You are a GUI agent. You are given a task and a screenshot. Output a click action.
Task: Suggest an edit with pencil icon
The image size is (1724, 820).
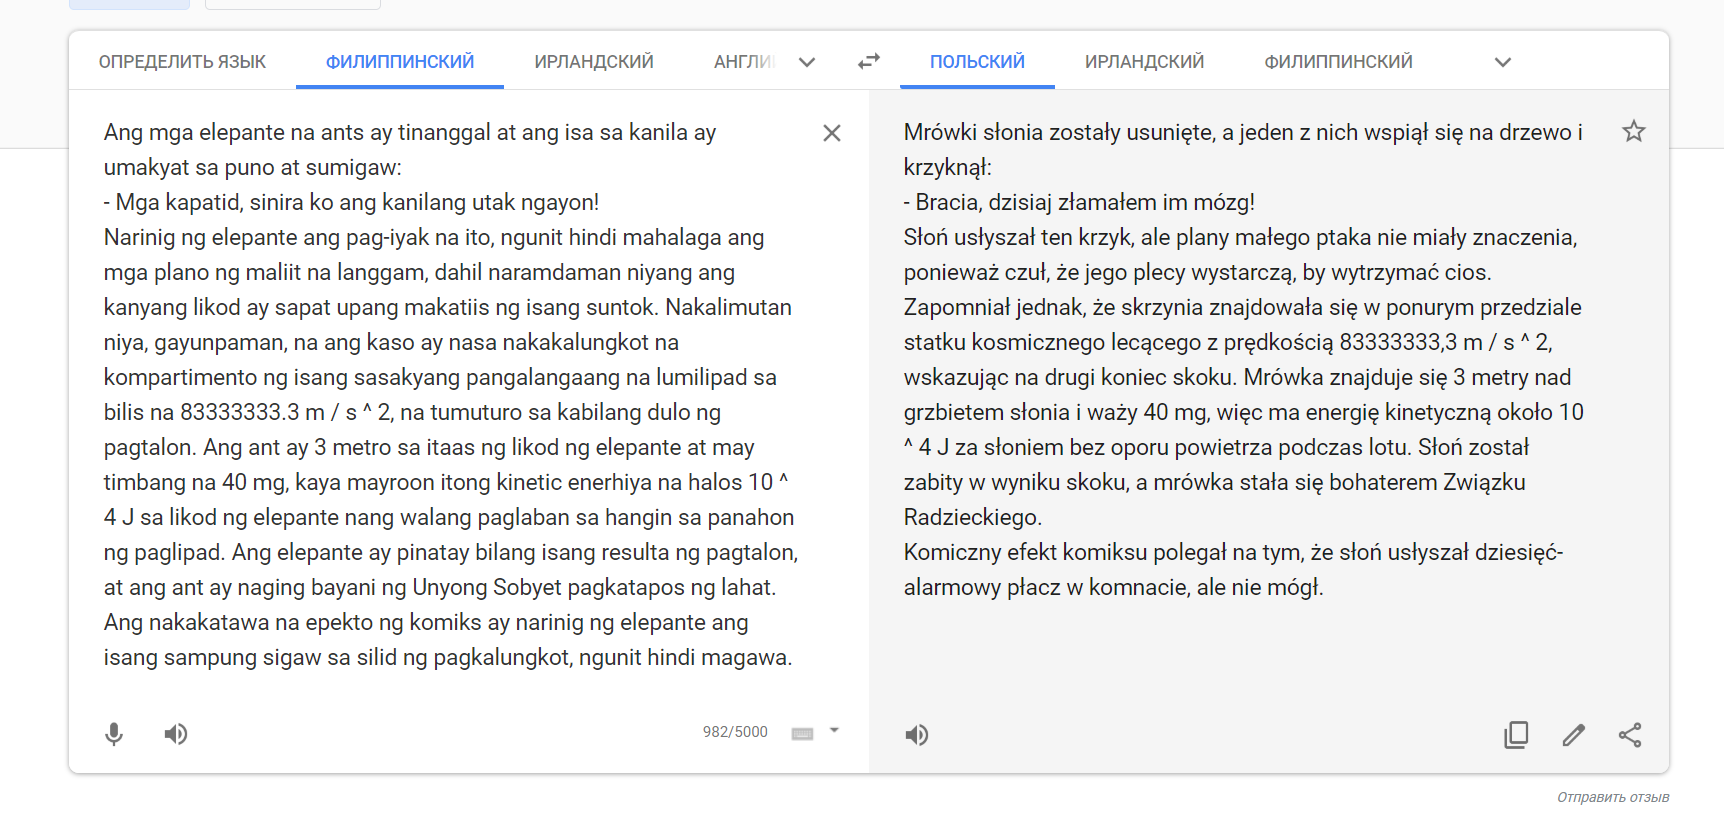[1573, 735]
